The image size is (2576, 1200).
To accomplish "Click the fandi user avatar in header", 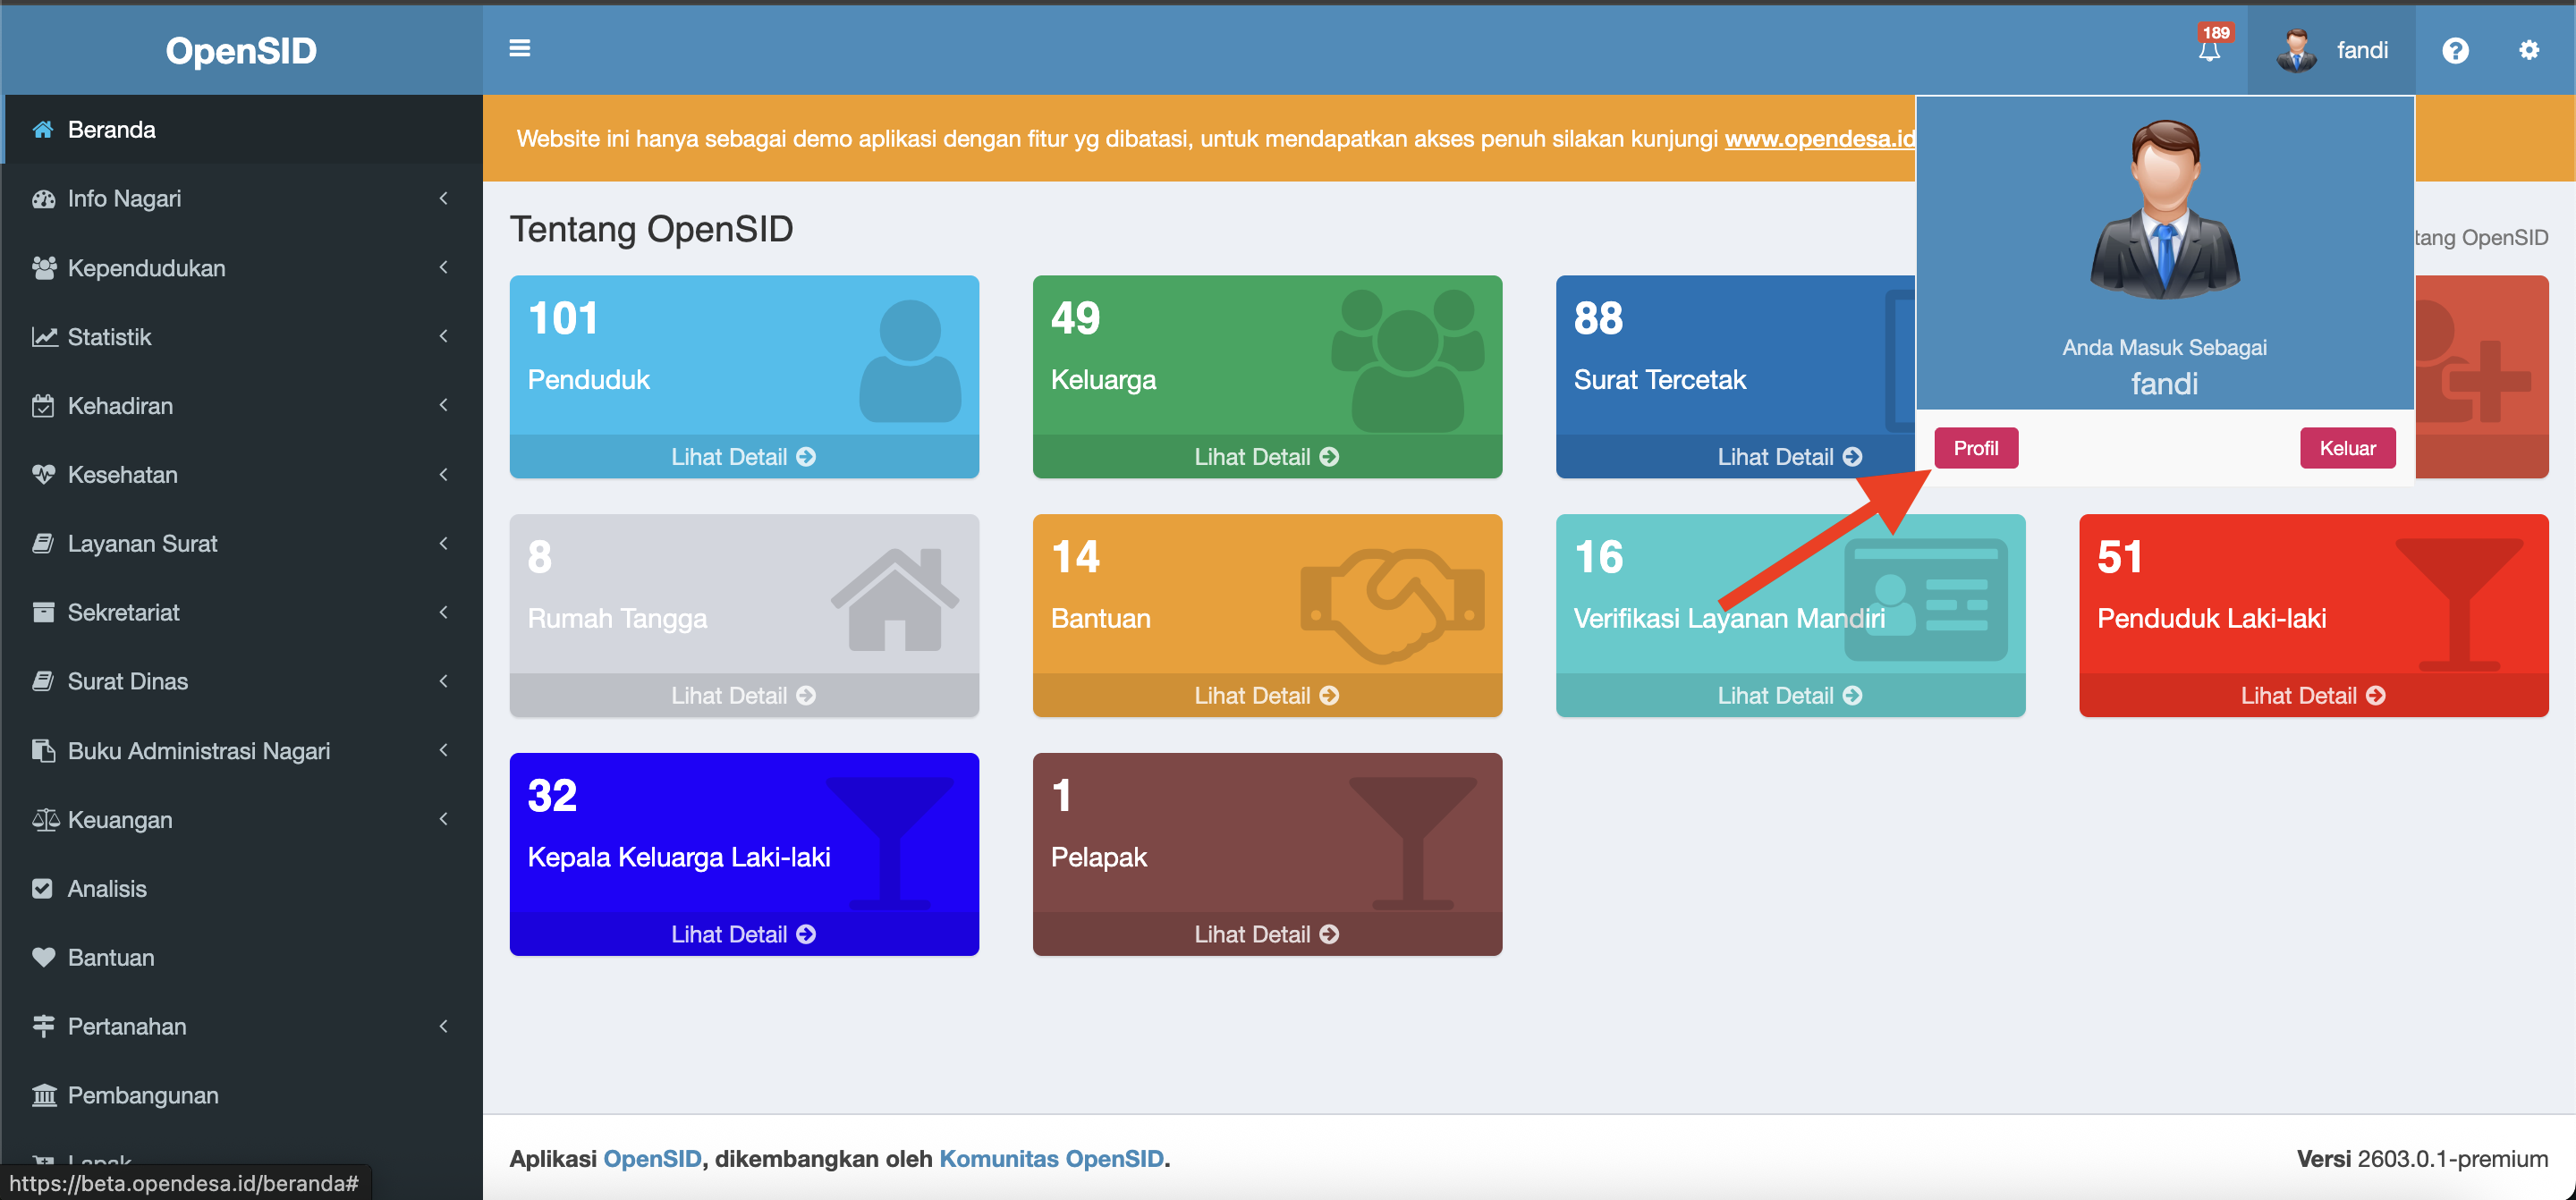I will click(2296, 50).
